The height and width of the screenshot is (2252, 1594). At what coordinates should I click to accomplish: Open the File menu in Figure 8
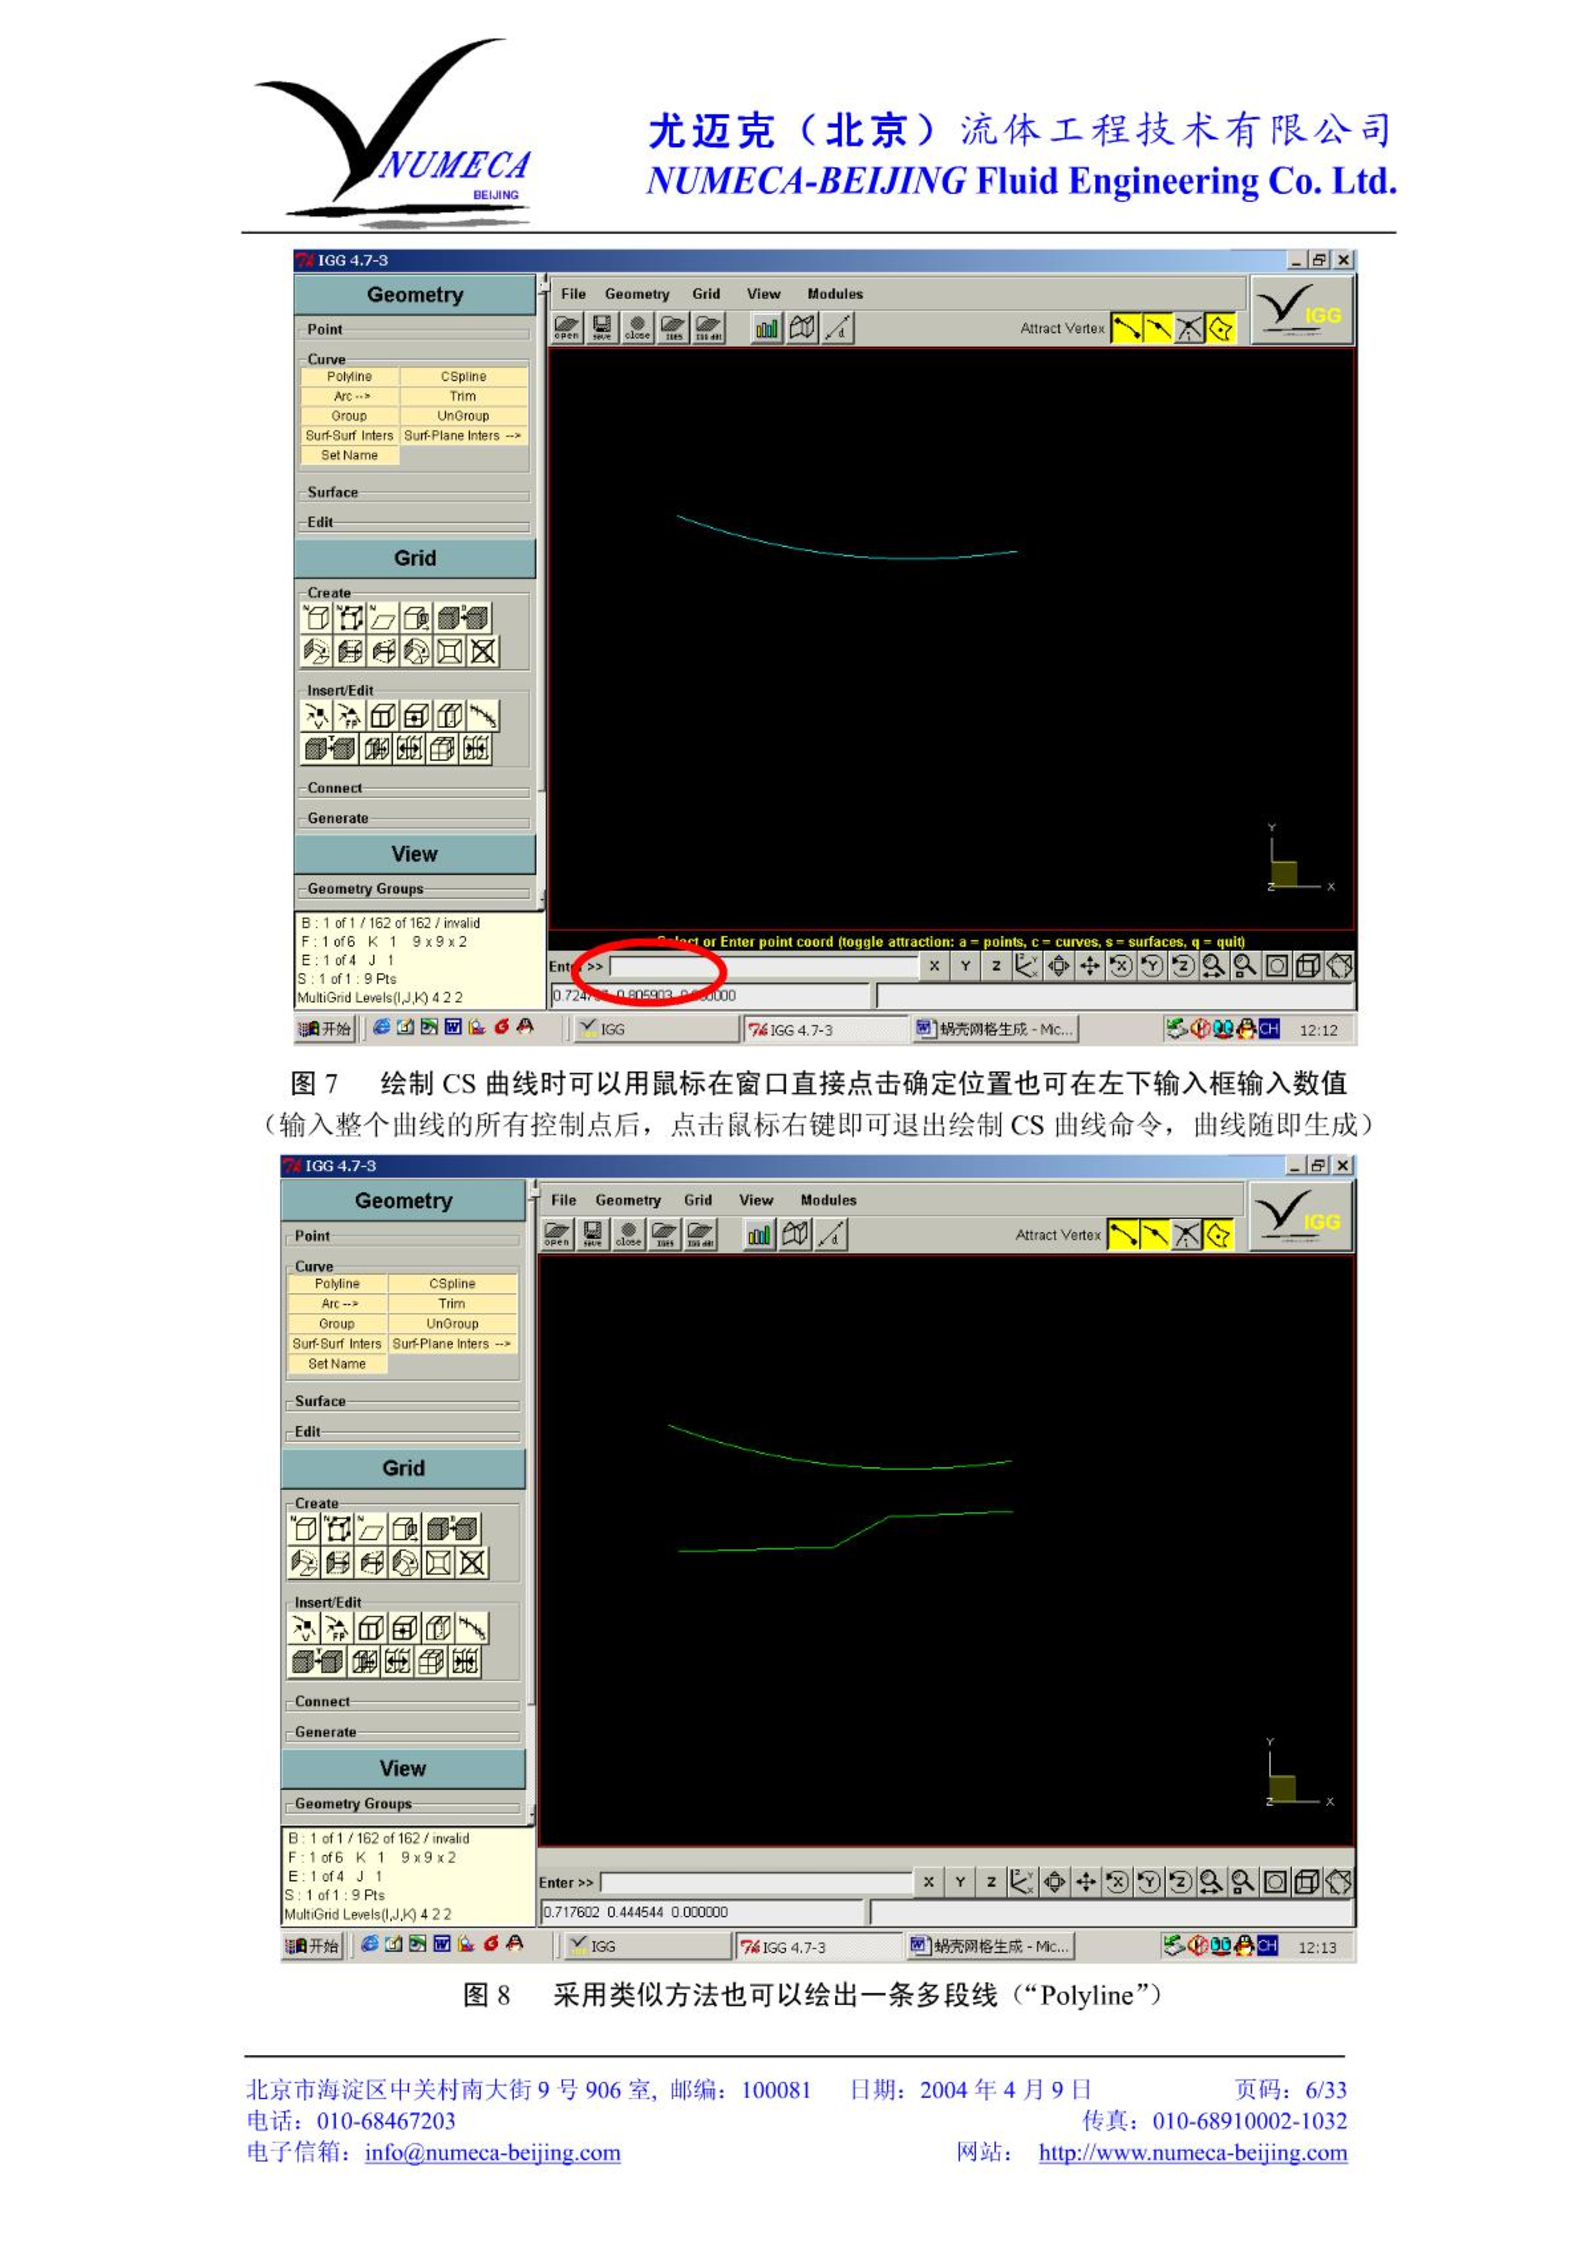(x=564, y=1200)
